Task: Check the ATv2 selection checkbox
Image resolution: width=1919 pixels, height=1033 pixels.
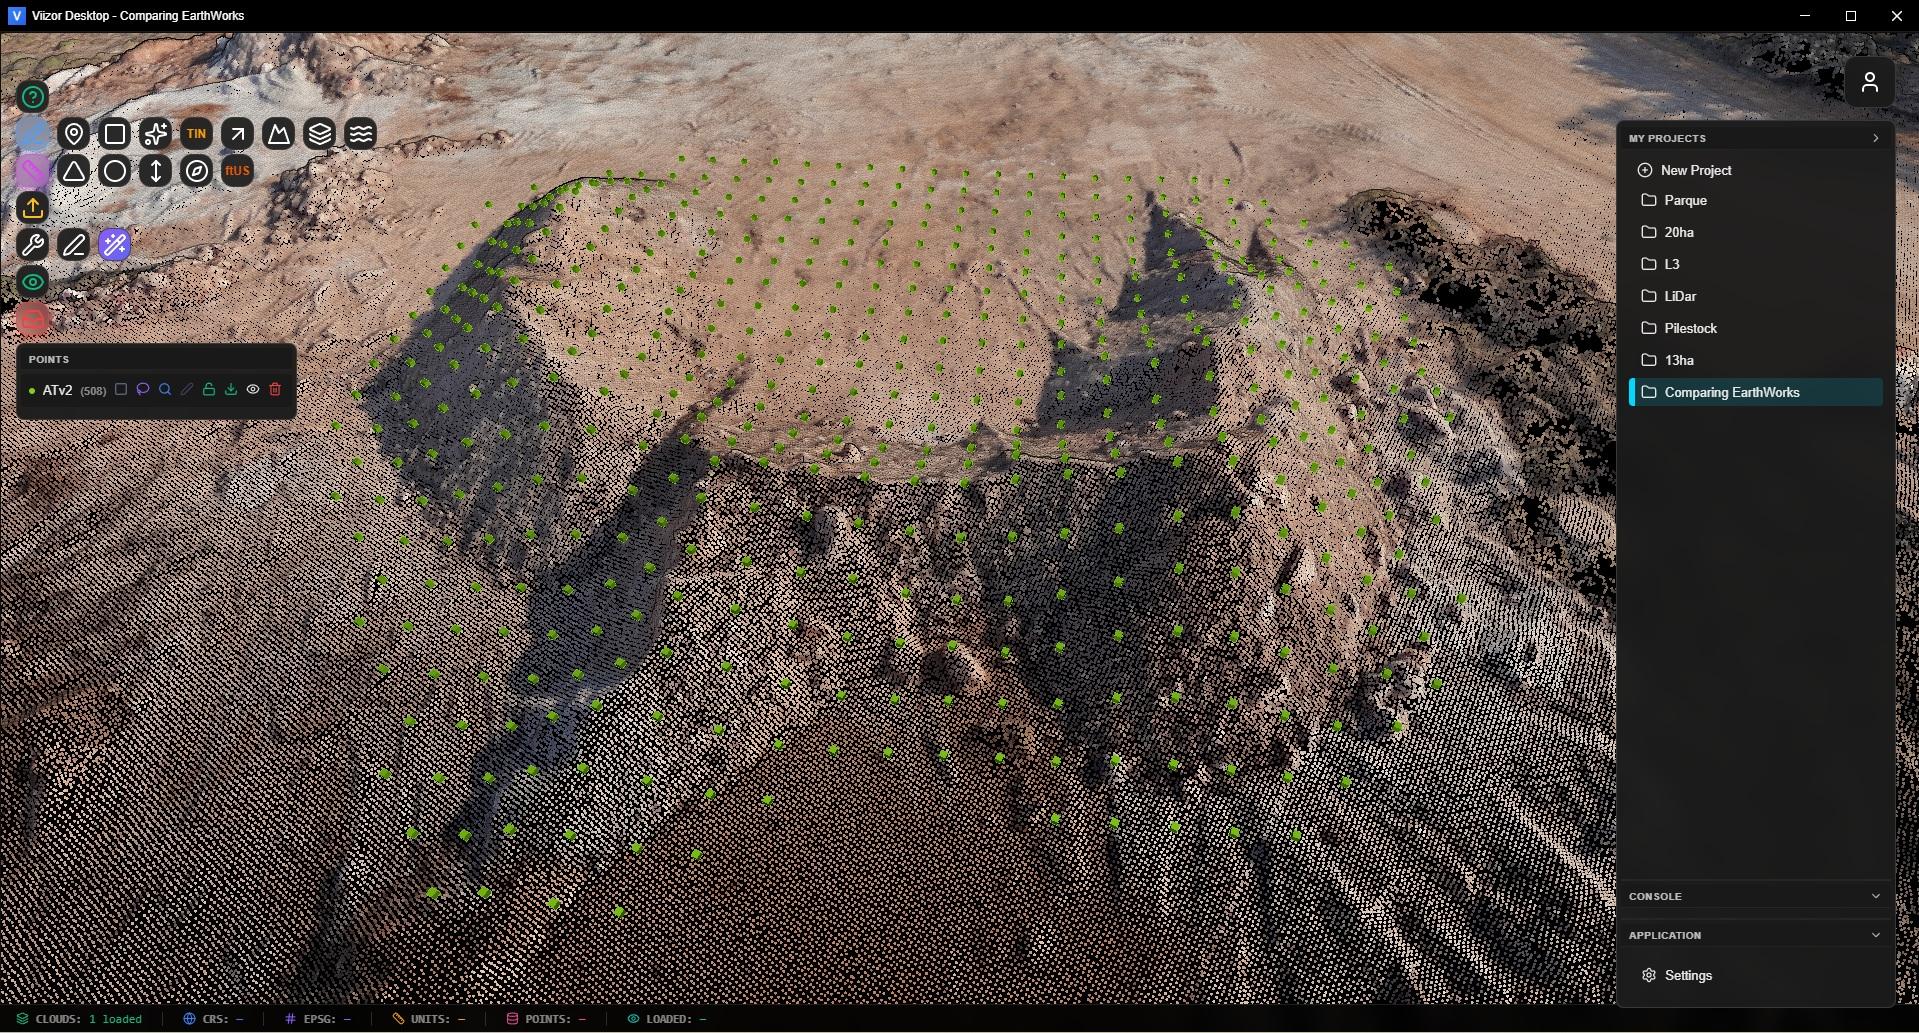Action: click(x=121, y=390)
